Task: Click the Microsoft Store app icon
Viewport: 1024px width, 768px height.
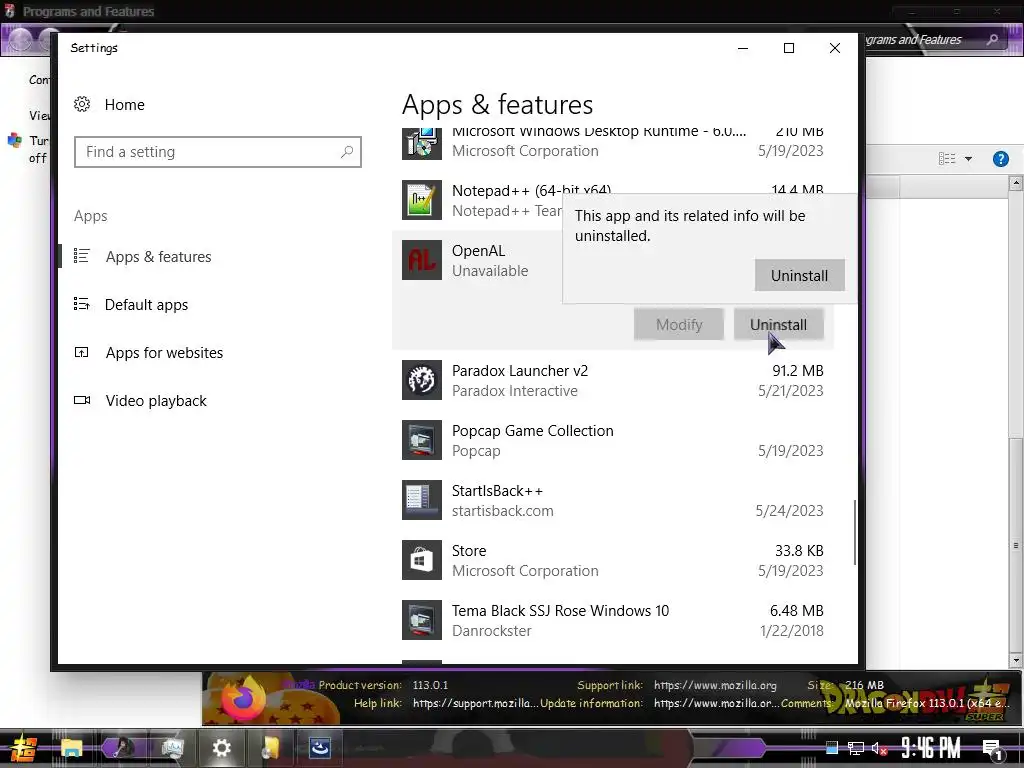Action: [421, 560]
